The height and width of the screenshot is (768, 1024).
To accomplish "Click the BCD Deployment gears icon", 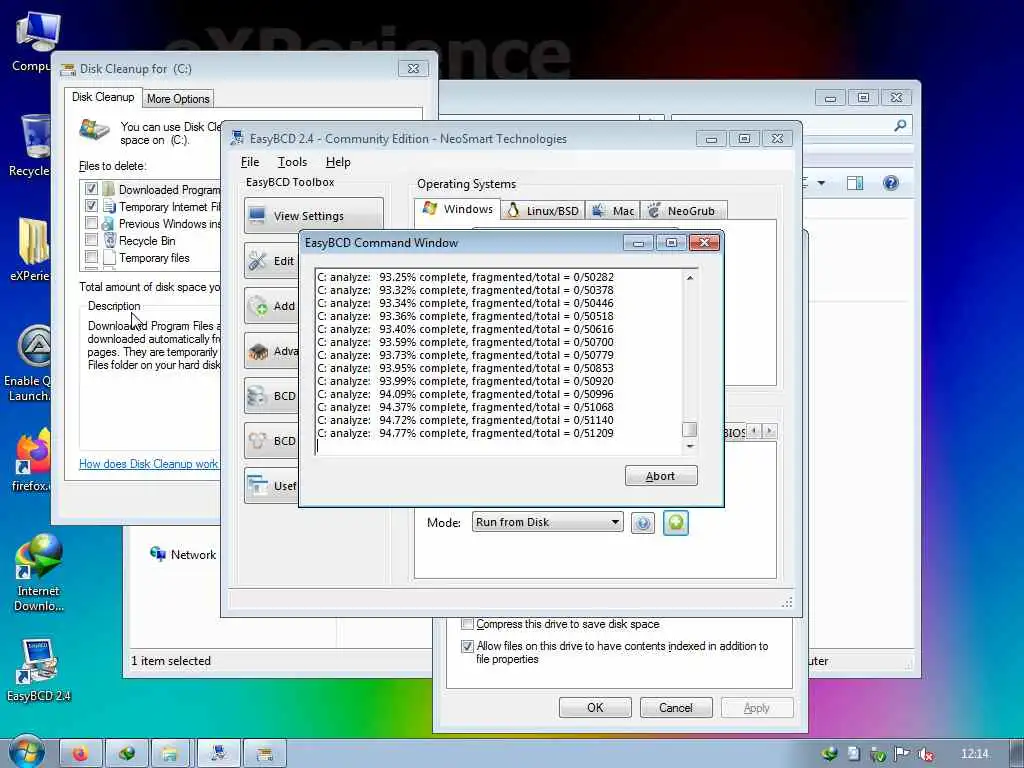I will tap(258, 441).
